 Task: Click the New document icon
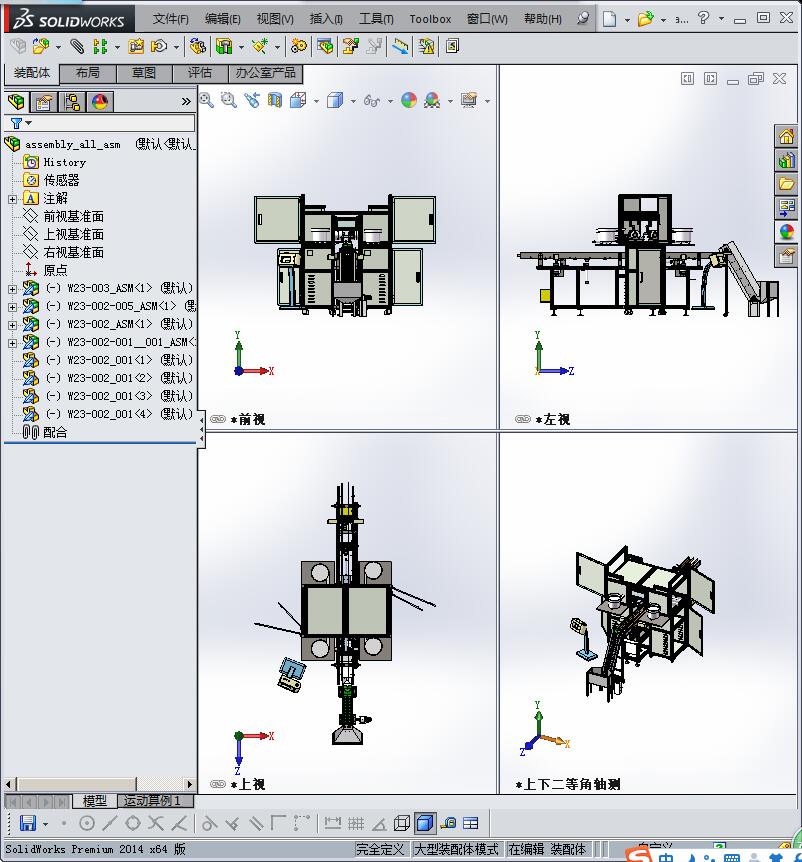[609, 19]
